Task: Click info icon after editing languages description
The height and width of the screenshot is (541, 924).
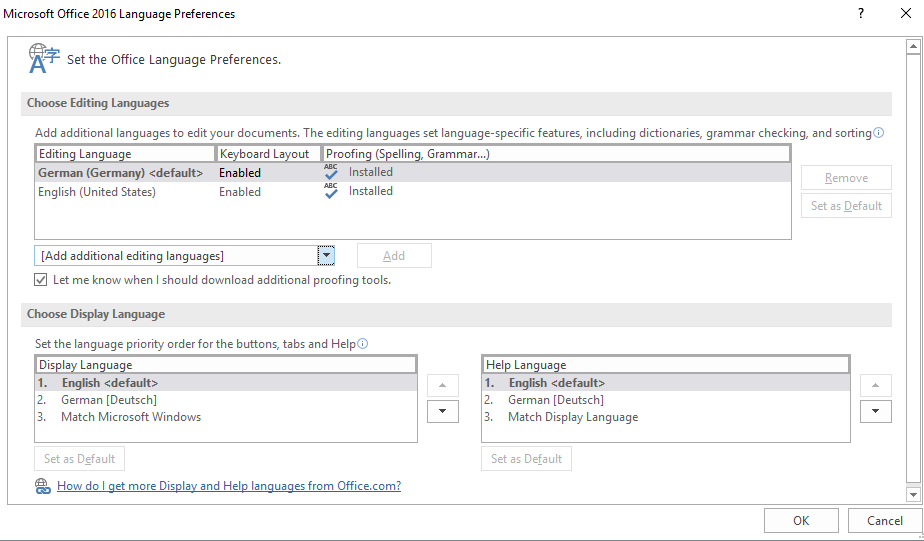Action: (x=879, y=133)
